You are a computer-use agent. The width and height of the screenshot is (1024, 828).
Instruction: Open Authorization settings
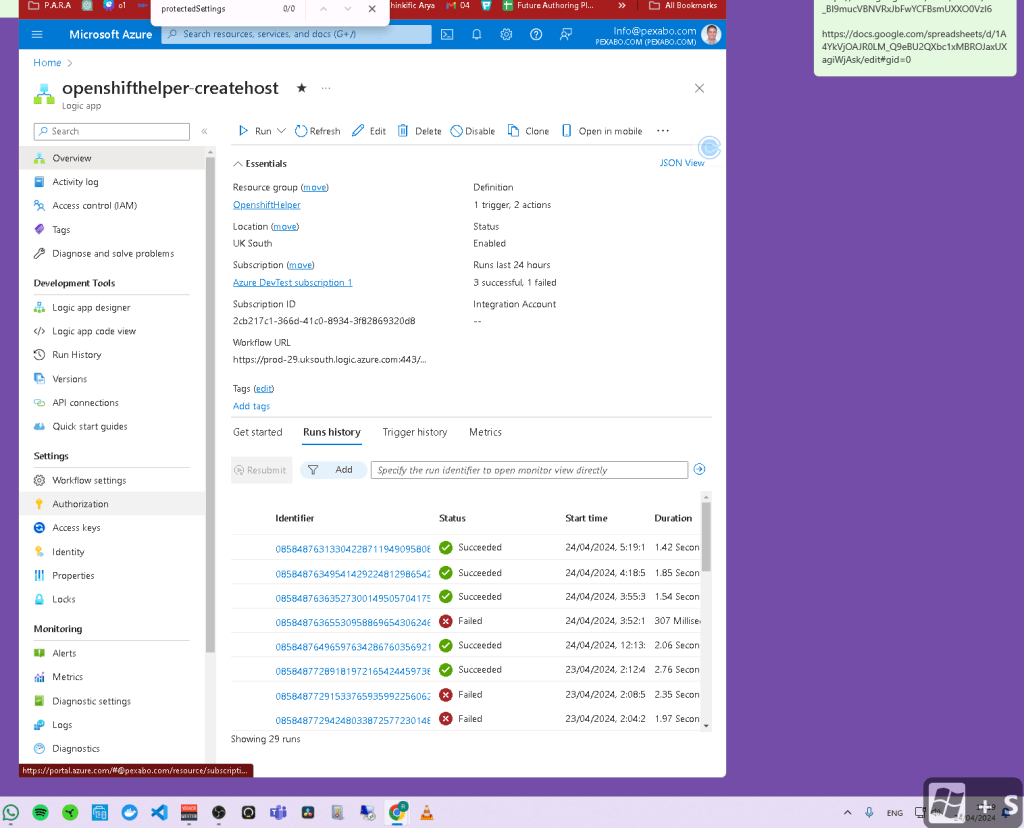(112, 504)
